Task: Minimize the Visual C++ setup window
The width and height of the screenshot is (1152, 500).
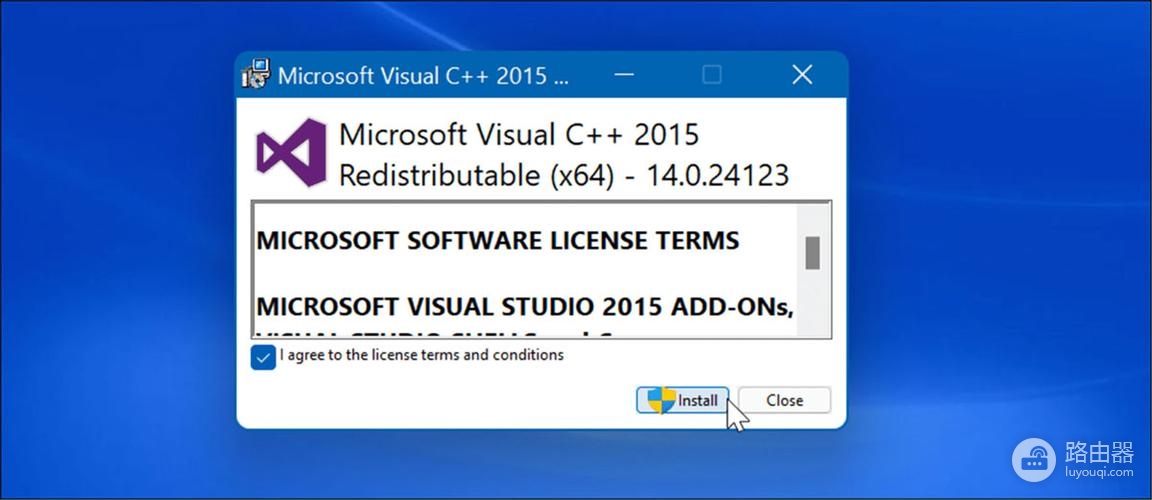Action: click(x=624, y=75)
